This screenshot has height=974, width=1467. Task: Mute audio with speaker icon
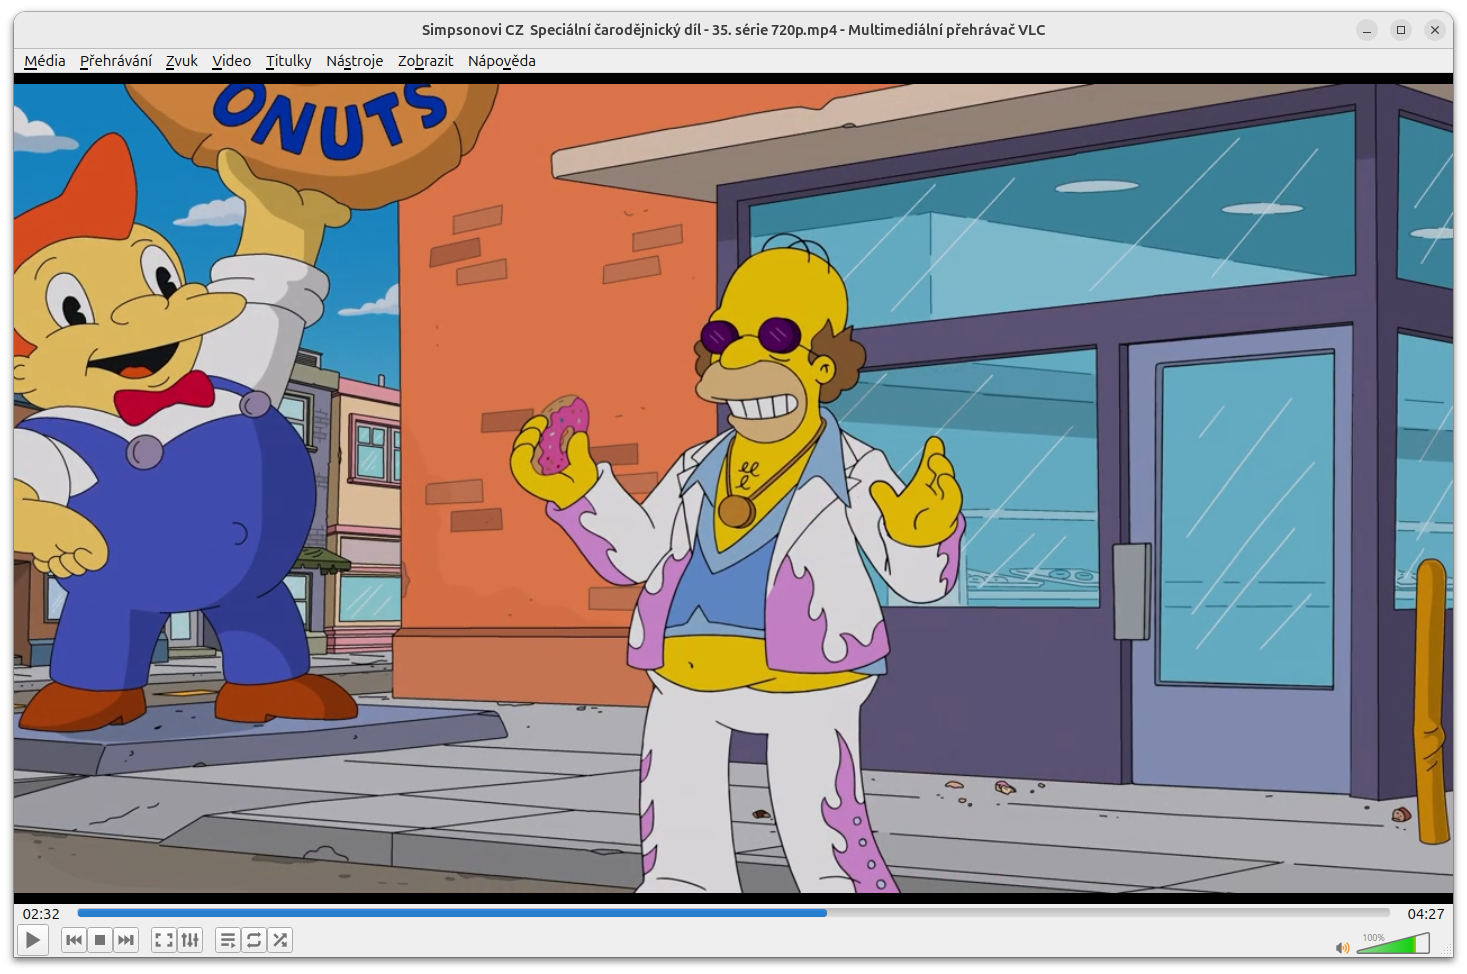point(1342,947)
